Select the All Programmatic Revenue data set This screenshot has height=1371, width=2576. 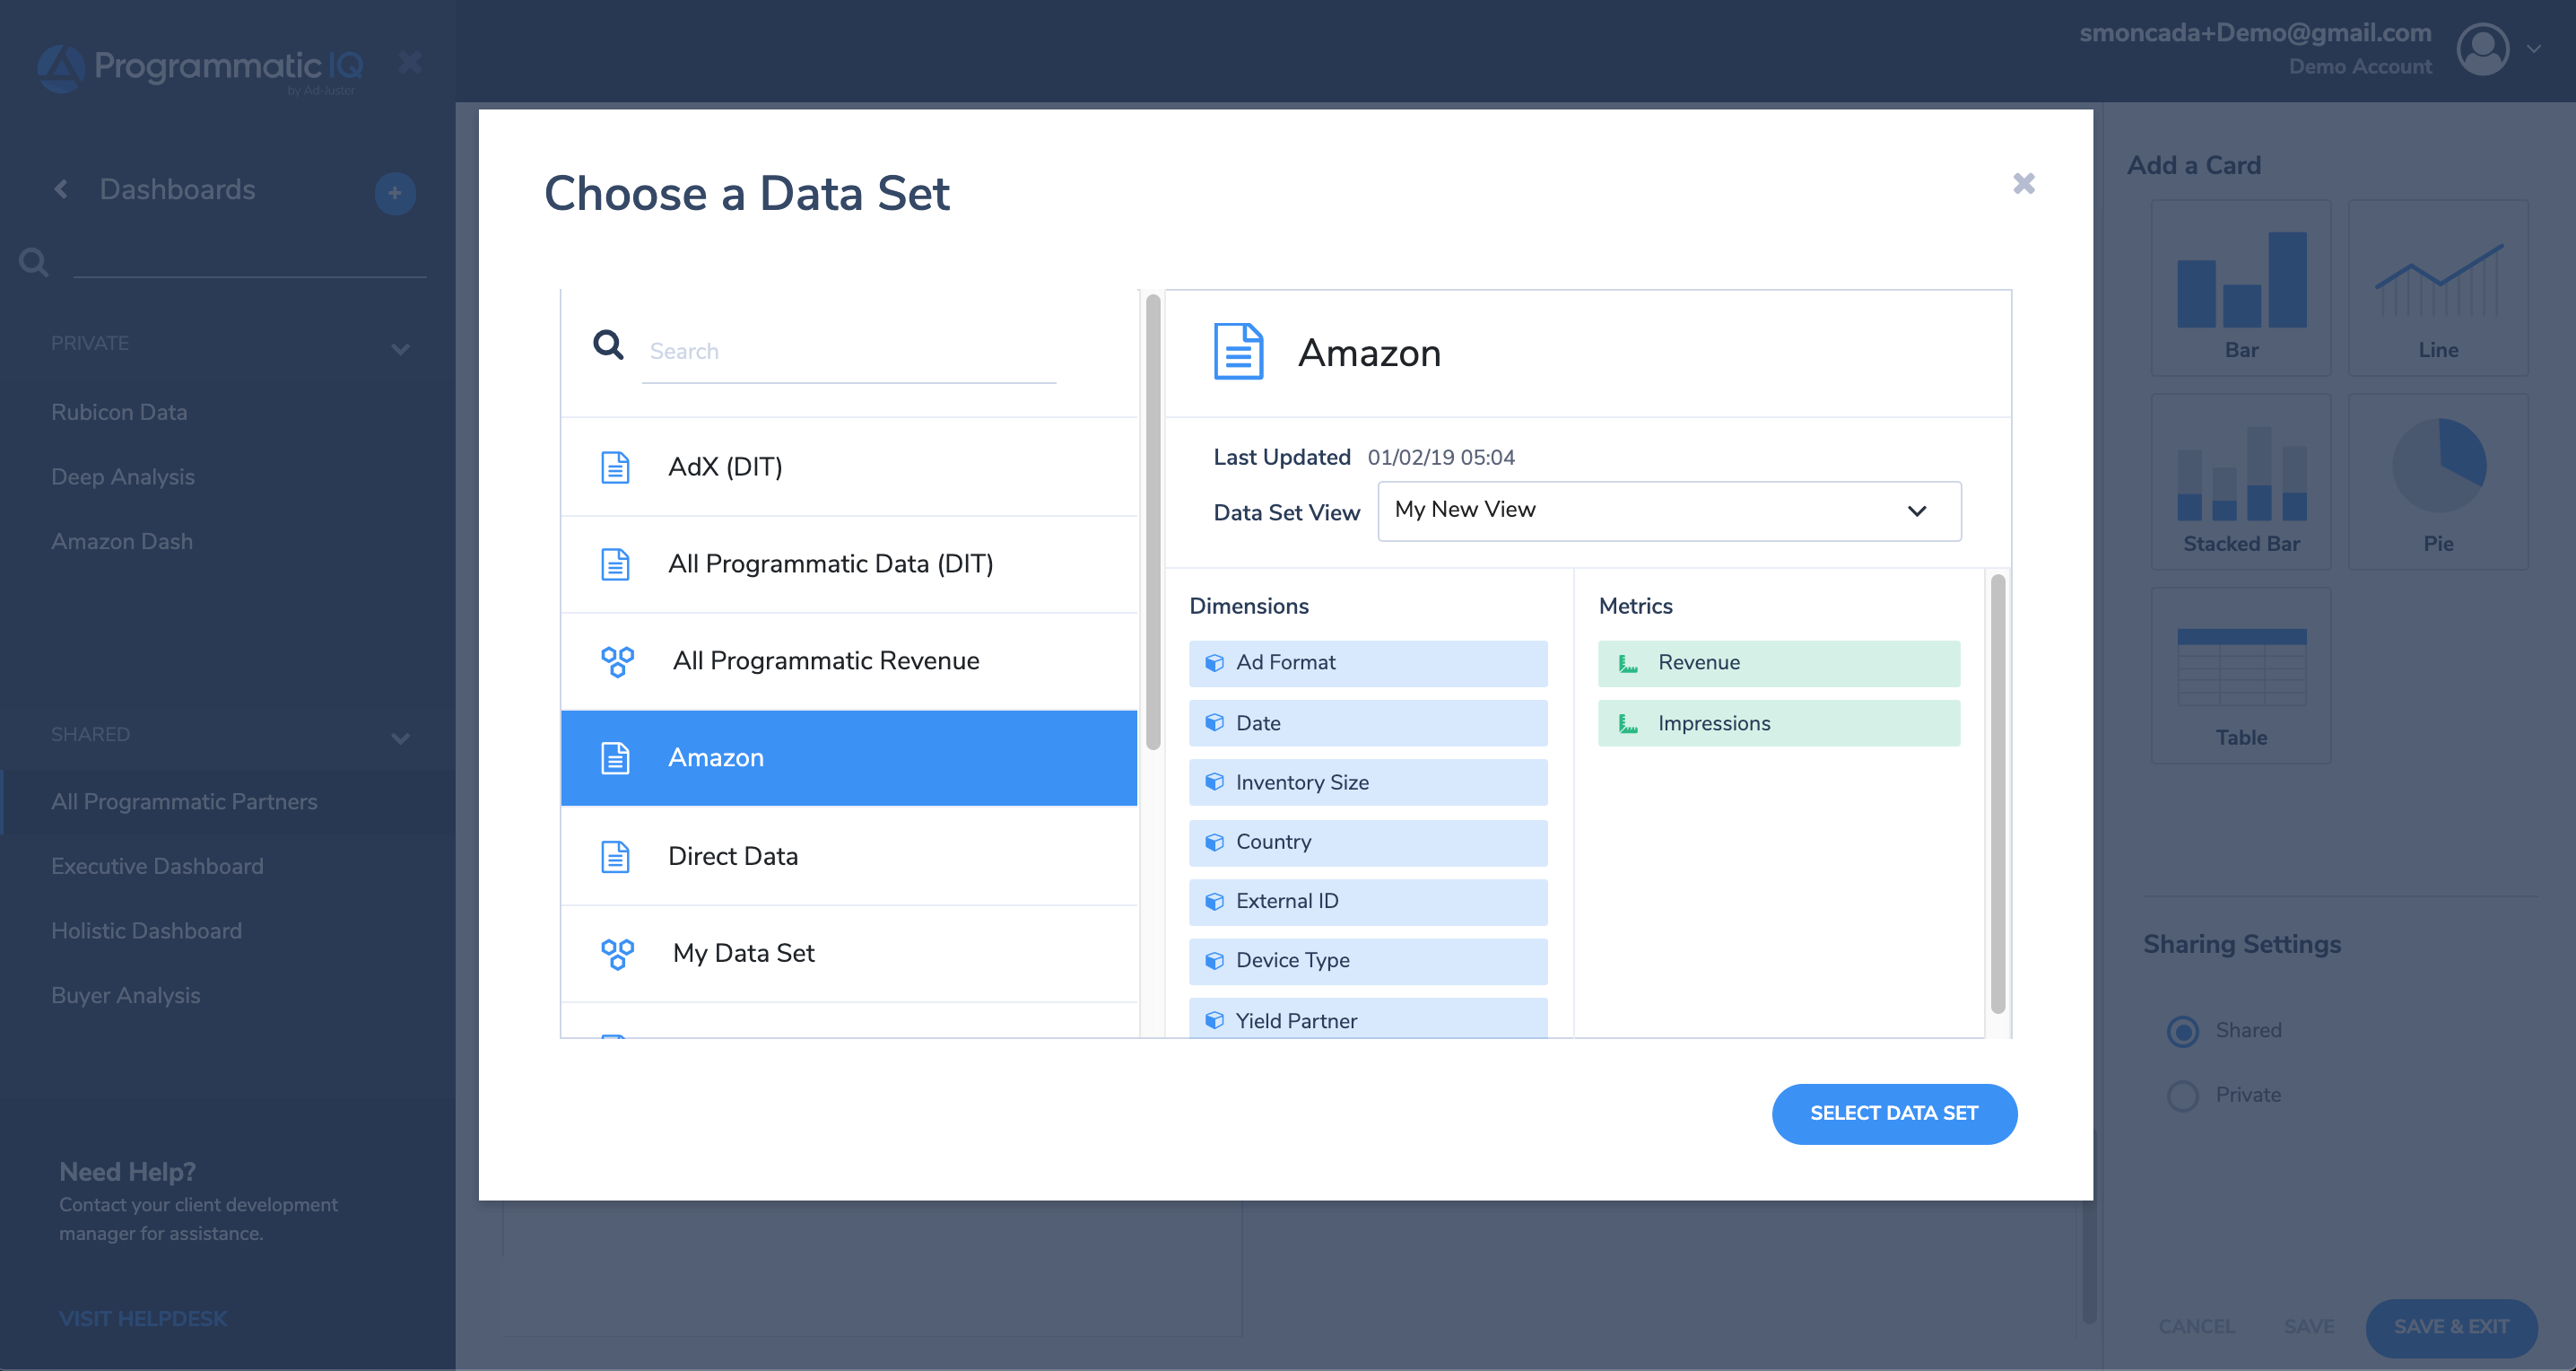(849, 661)
